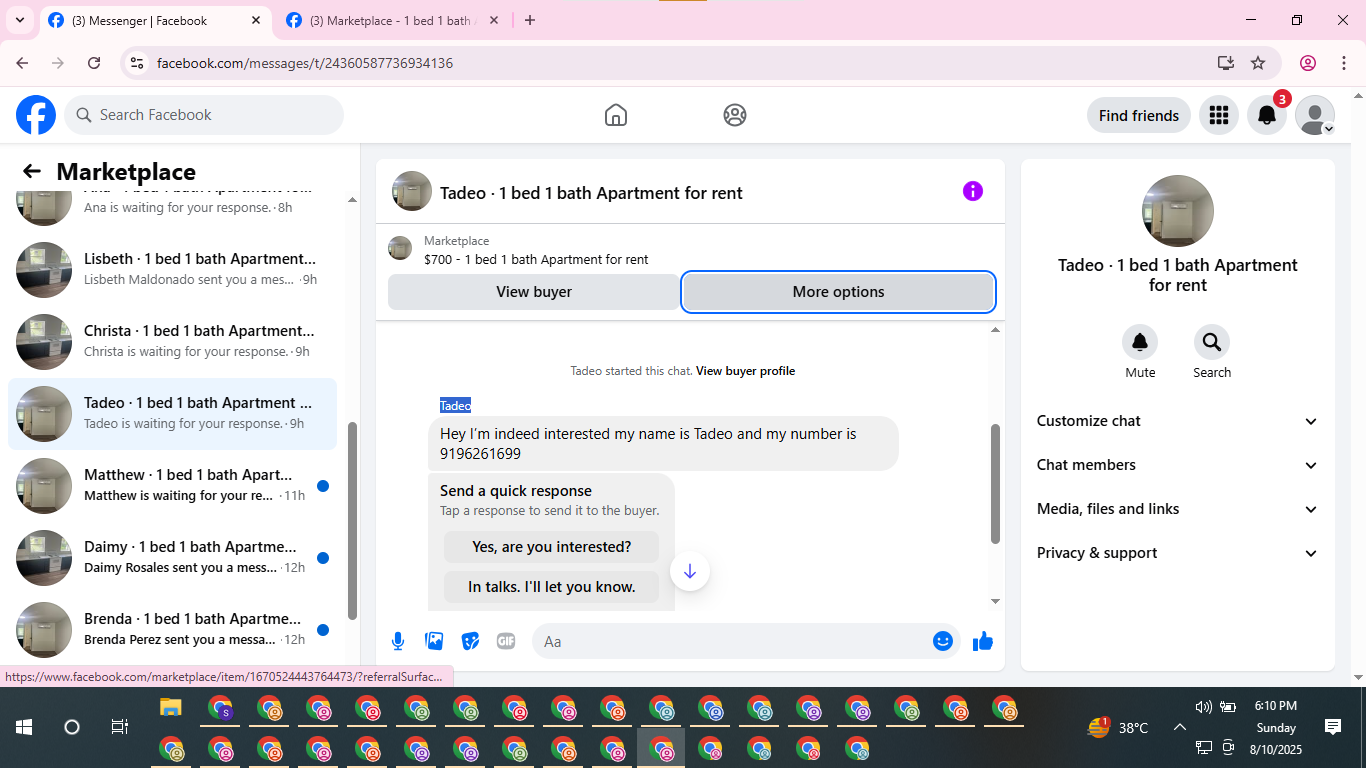The image size is (1366, 768).
Task: Click the browser address bar URL
Action: point(305,63)
